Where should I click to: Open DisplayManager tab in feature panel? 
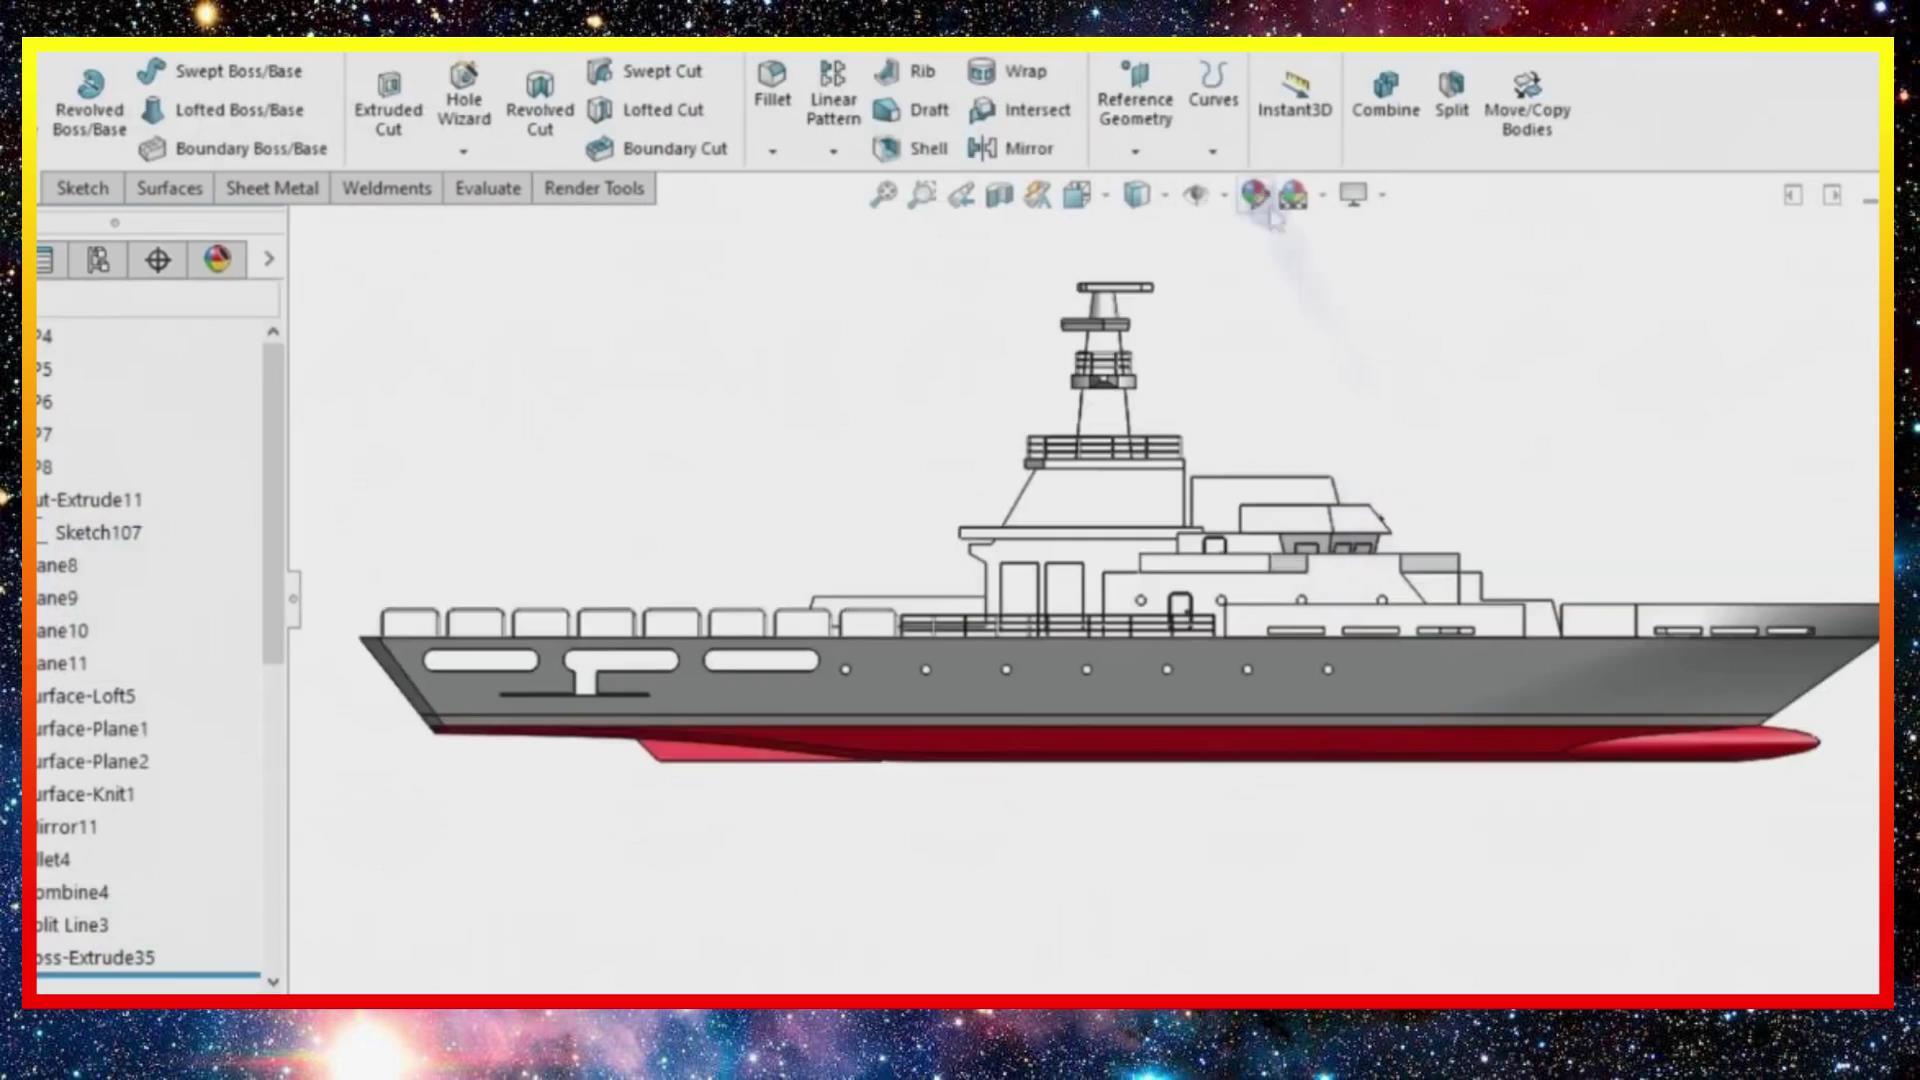[x=217, y=260]
